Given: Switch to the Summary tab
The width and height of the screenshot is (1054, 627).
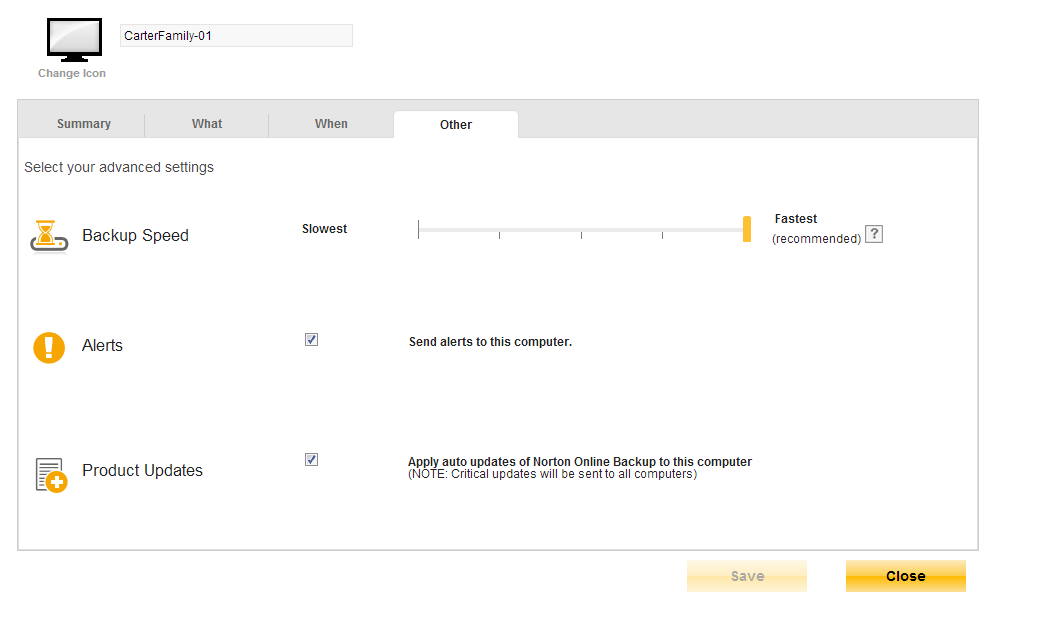Looking at the screenshot, I should click(x=83, y=124).
